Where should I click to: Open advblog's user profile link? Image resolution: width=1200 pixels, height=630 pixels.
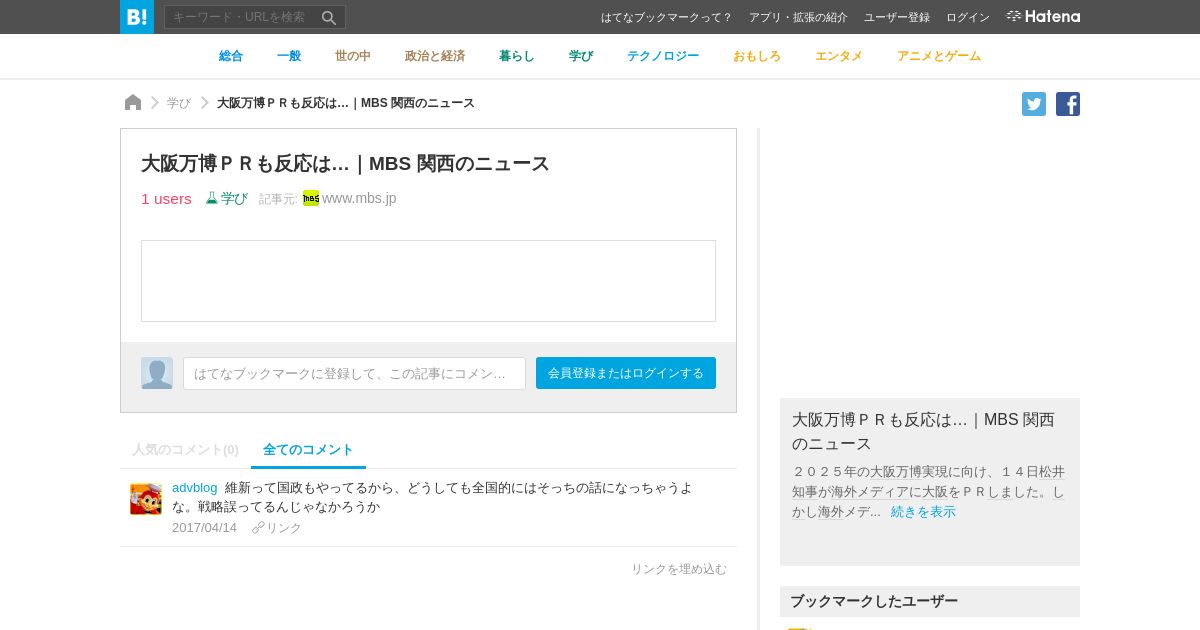(194, 488)
